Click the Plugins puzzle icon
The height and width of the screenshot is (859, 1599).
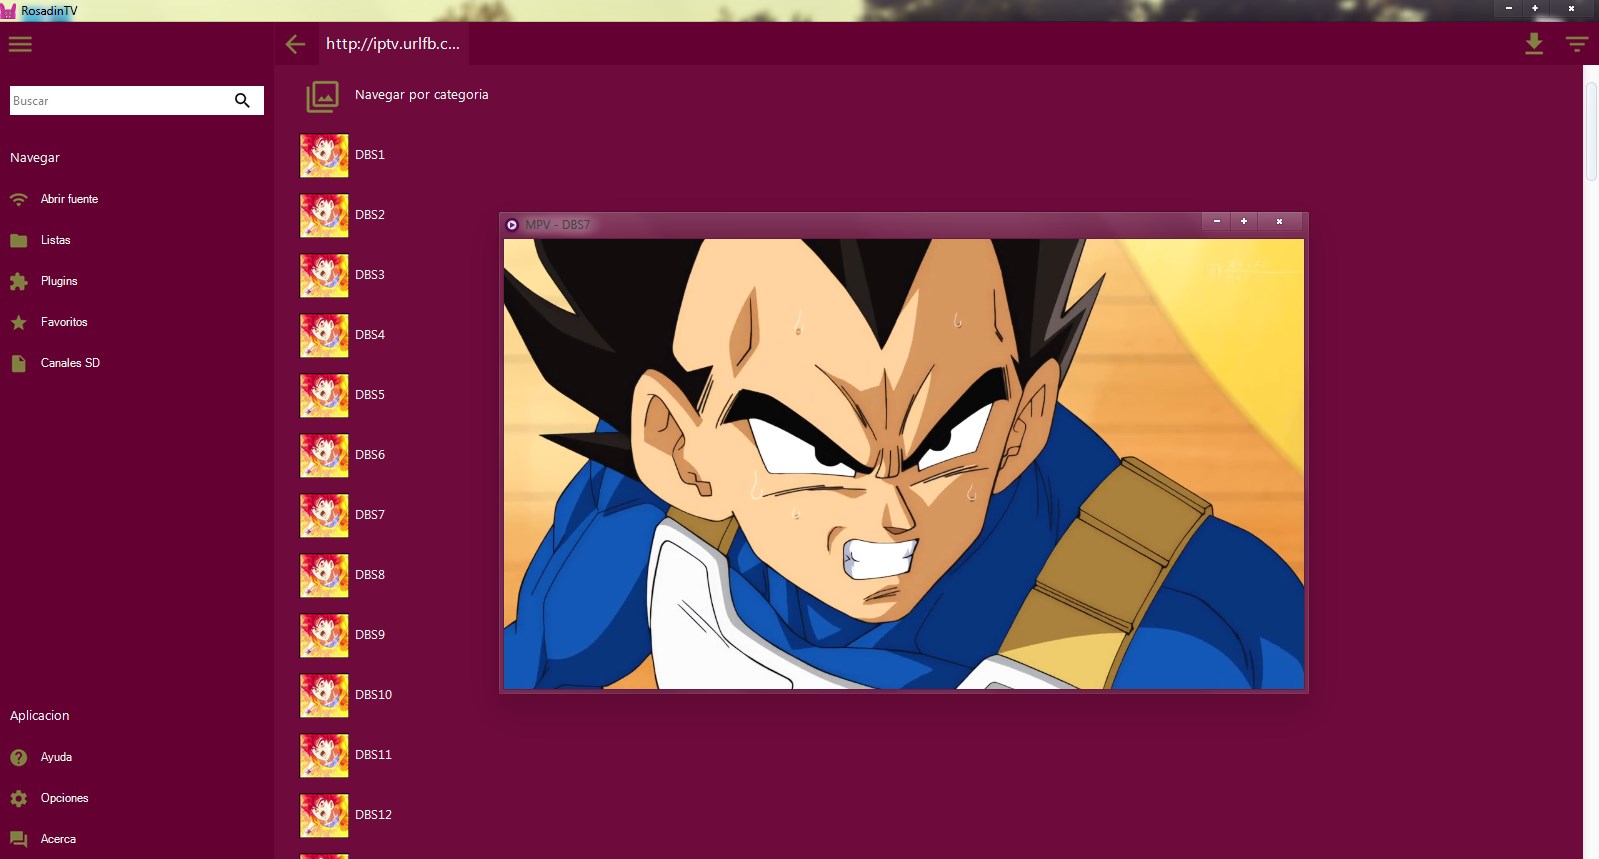pyautogui.click(x=18, y=281)
